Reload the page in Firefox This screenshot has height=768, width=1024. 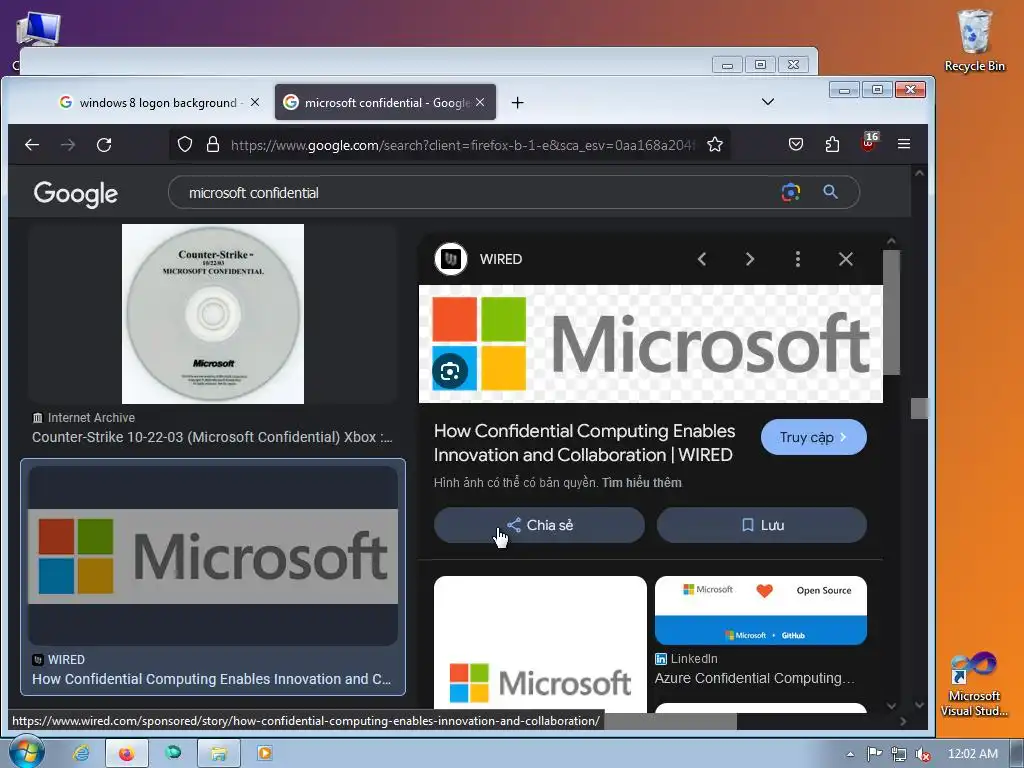coord(104,145)
